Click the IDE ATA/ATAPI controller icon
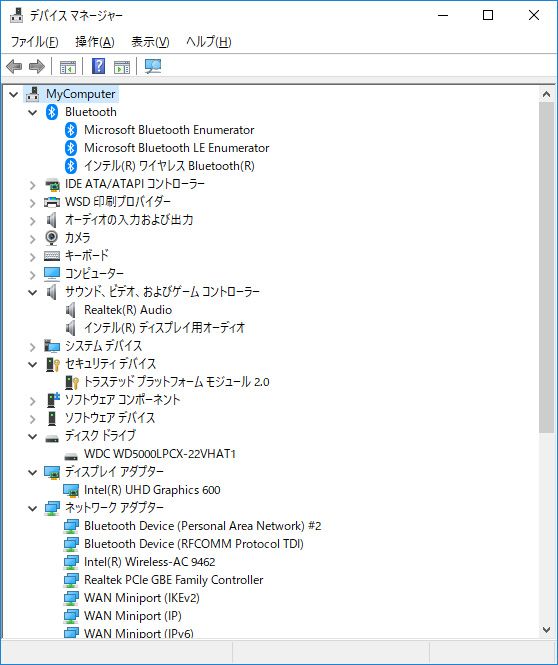558x665 pixels. [x=52, y=184]
